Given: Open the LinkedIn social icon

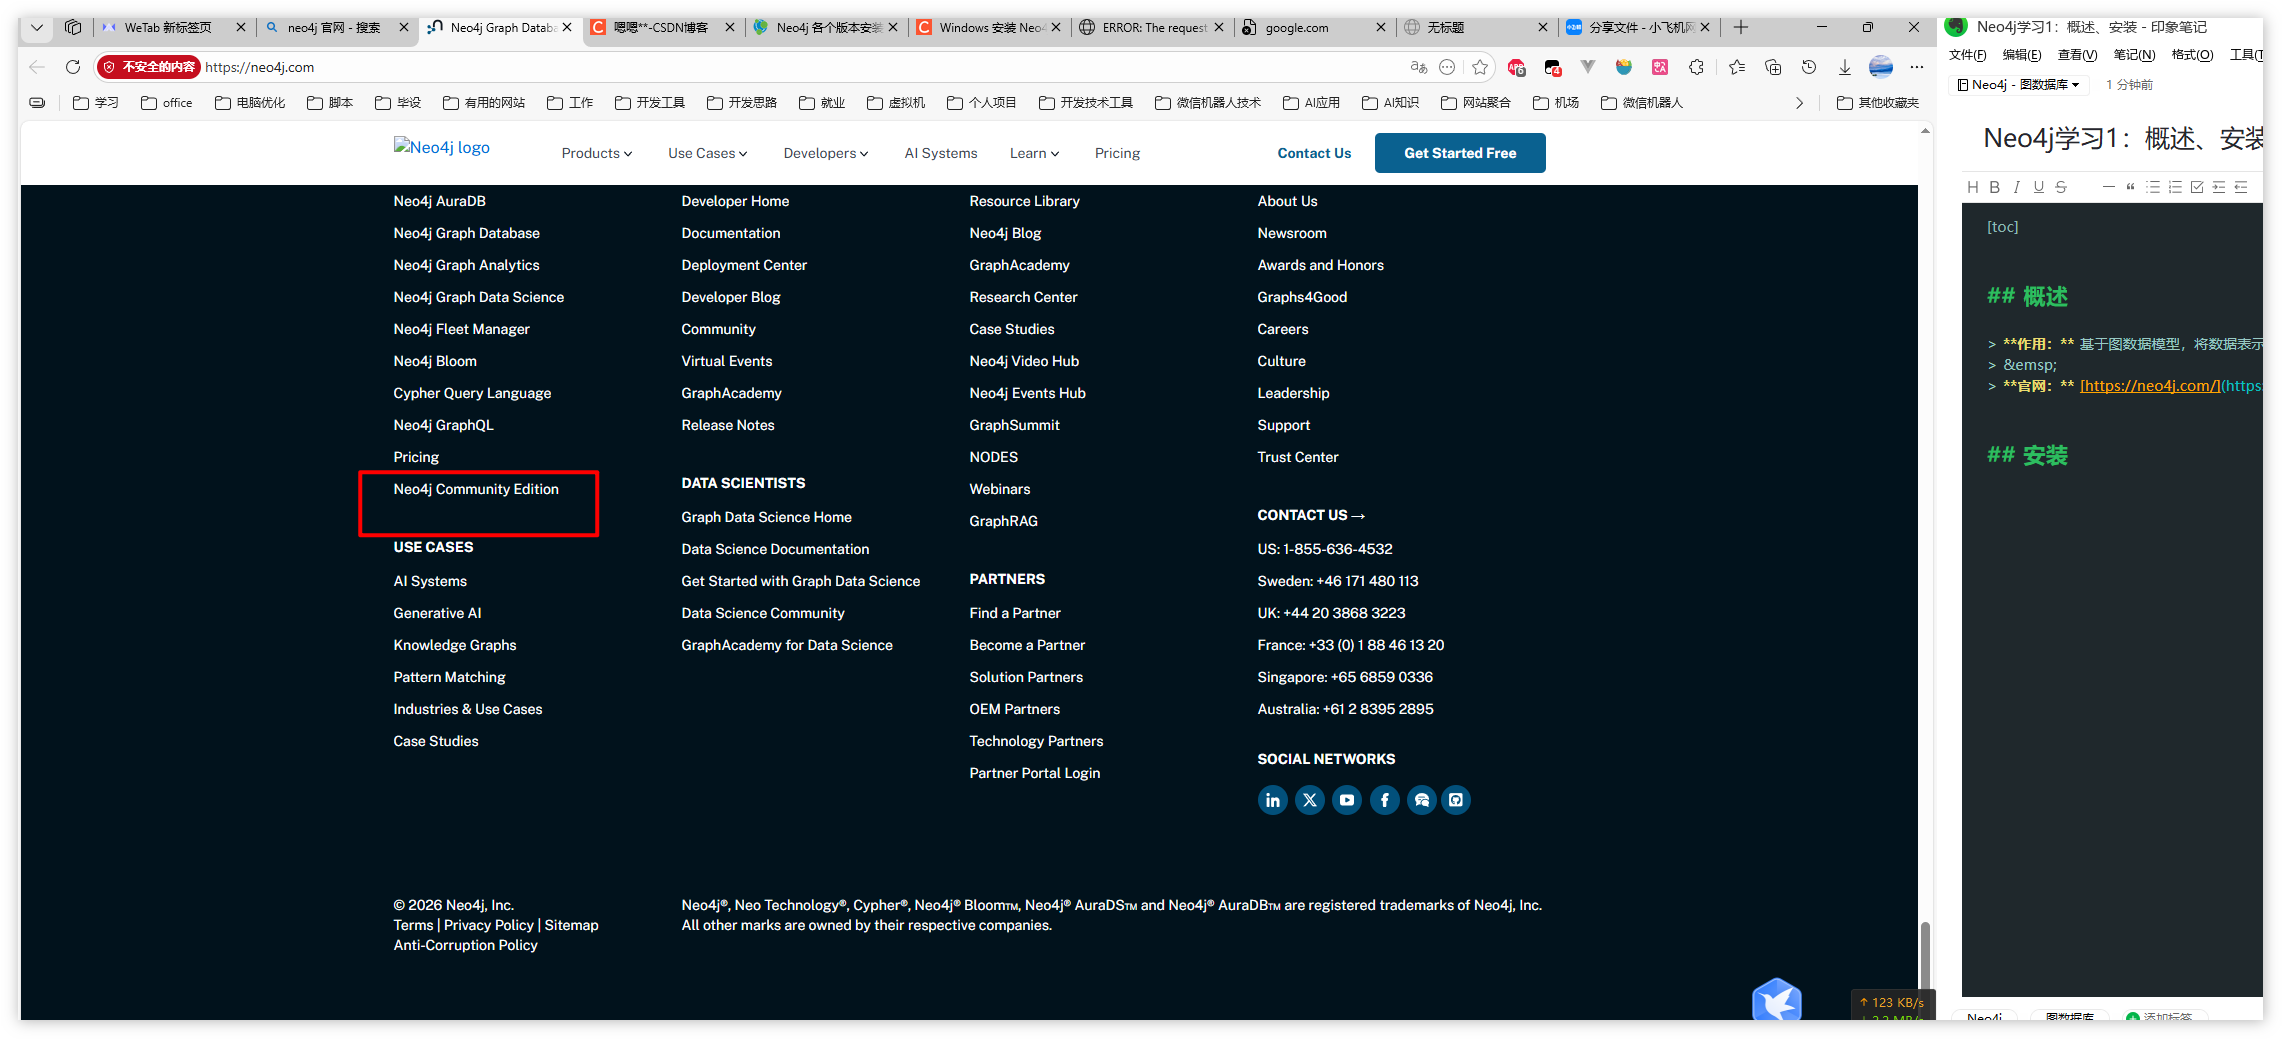Looking at the screenshot, I should 1272,800.
